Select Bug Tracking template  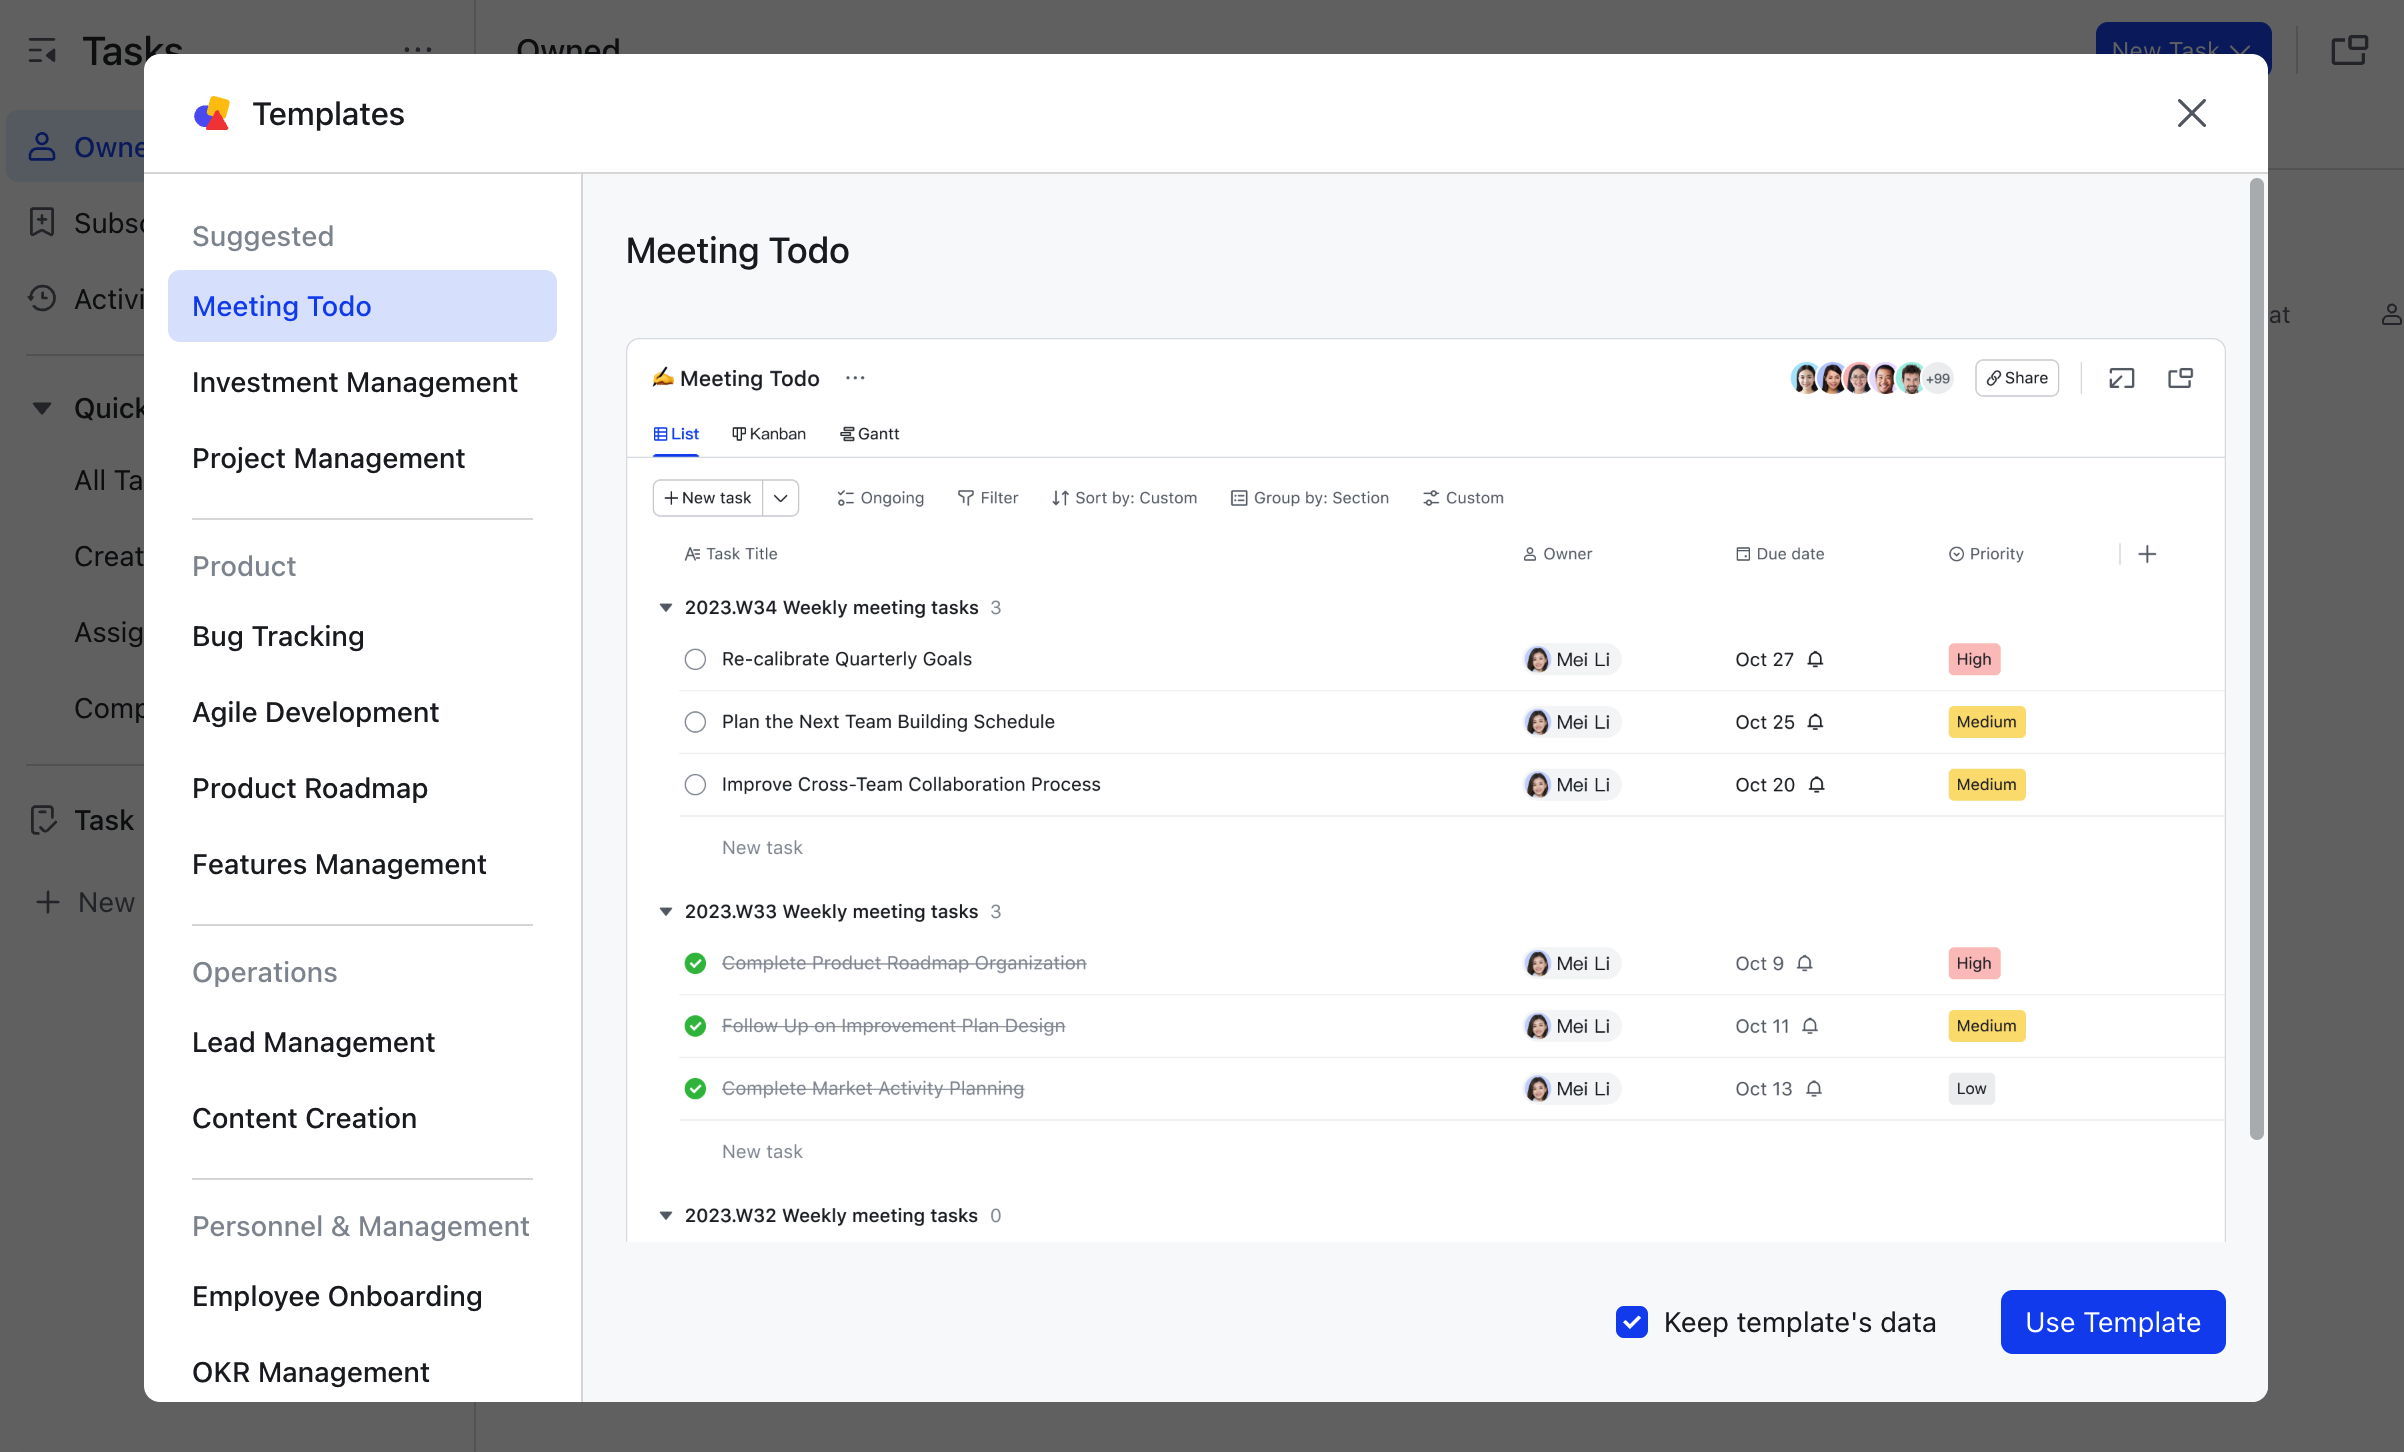click(362, 636)
